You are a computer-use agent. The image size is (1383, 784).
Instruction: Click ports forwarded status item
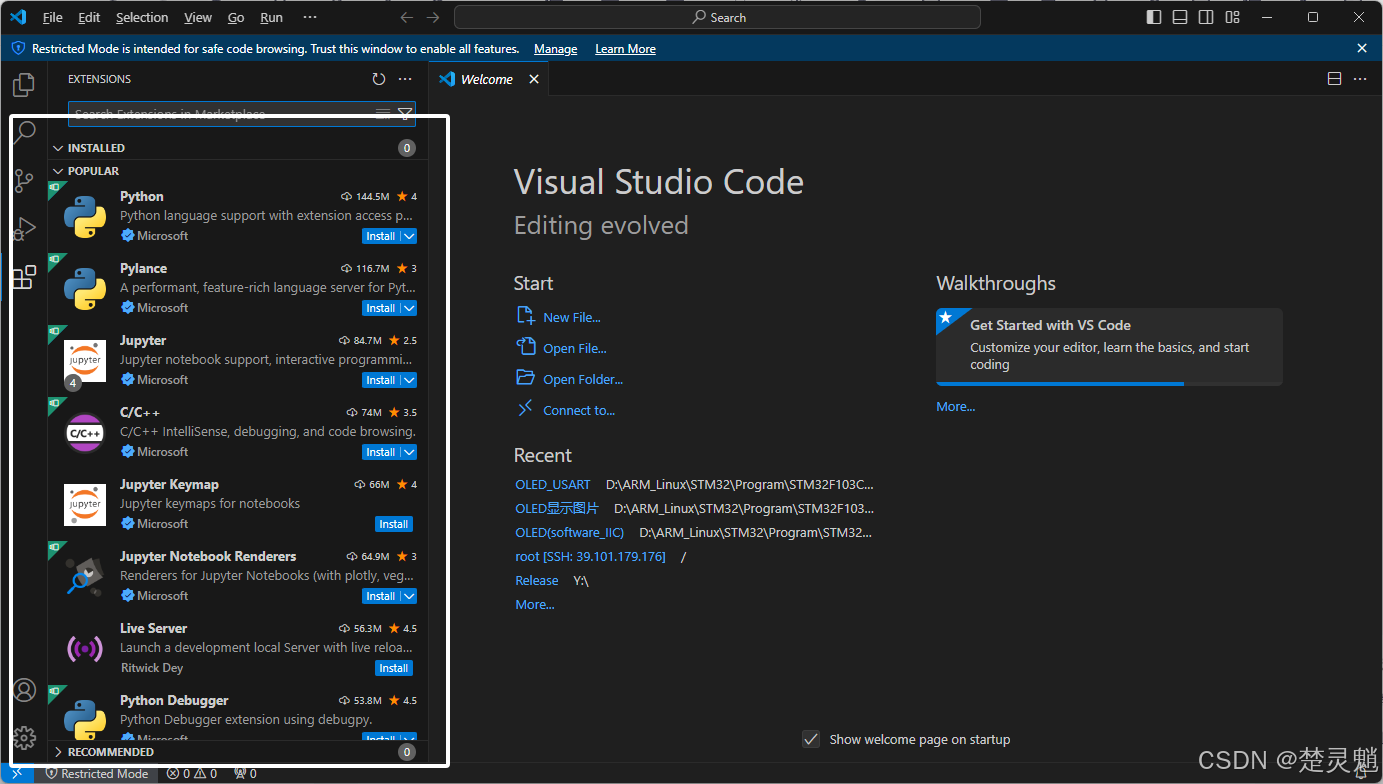pyautogui.click(x=245, y=773)
